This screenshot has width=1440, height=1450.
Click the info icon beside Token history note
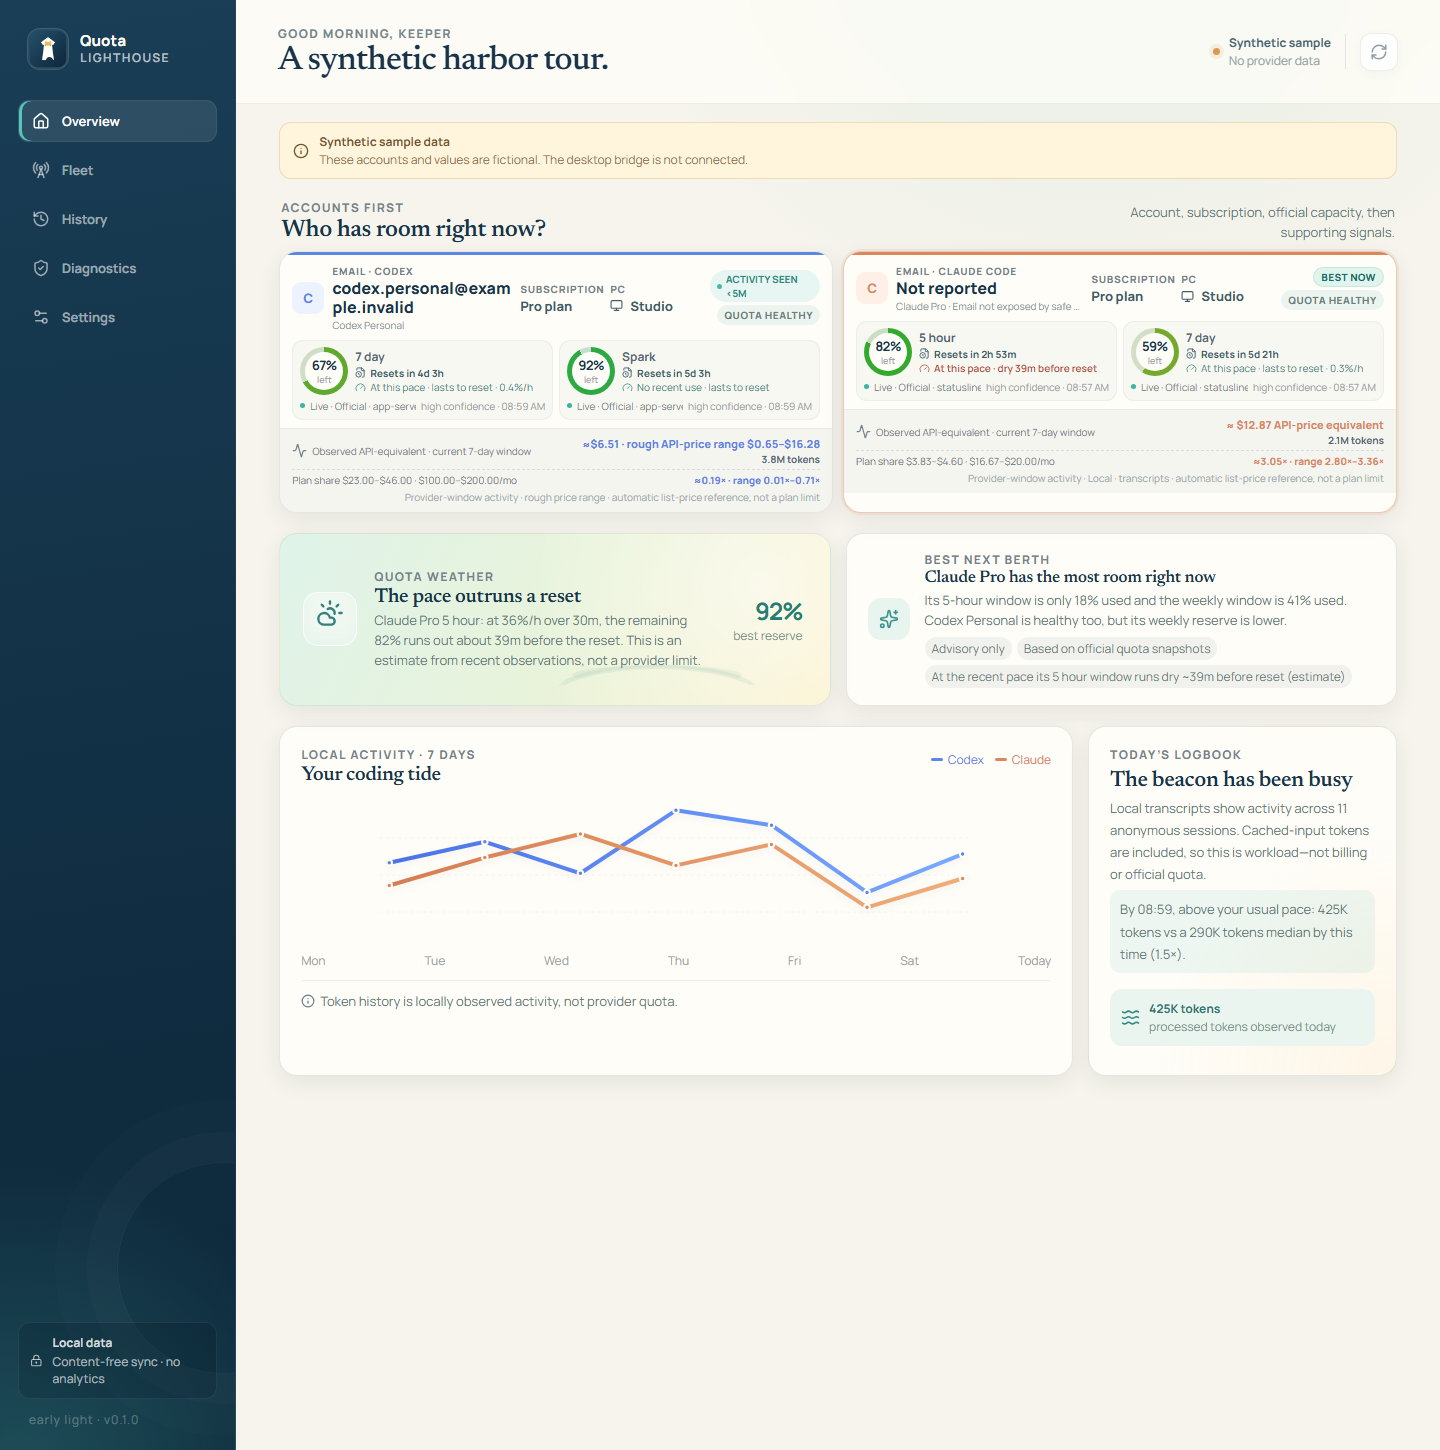308,1001
